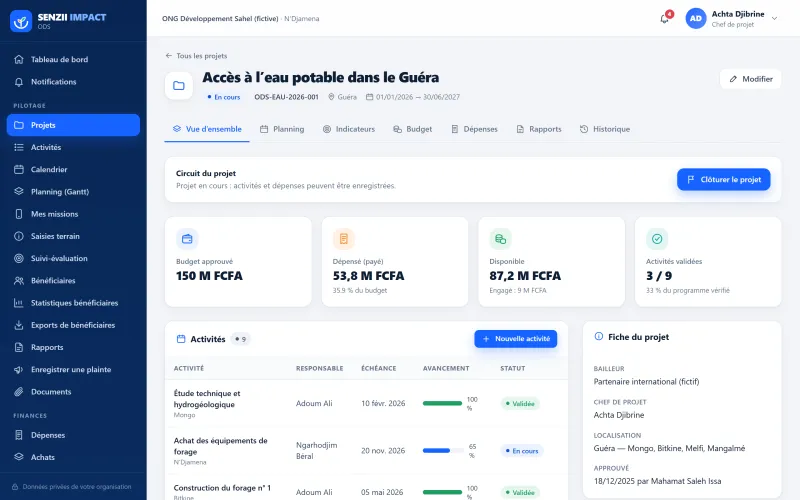Click the Budget approuvé wallet icon
This screenshot has height=500, width=800.
pyautogui.click(x=187, y=239)
